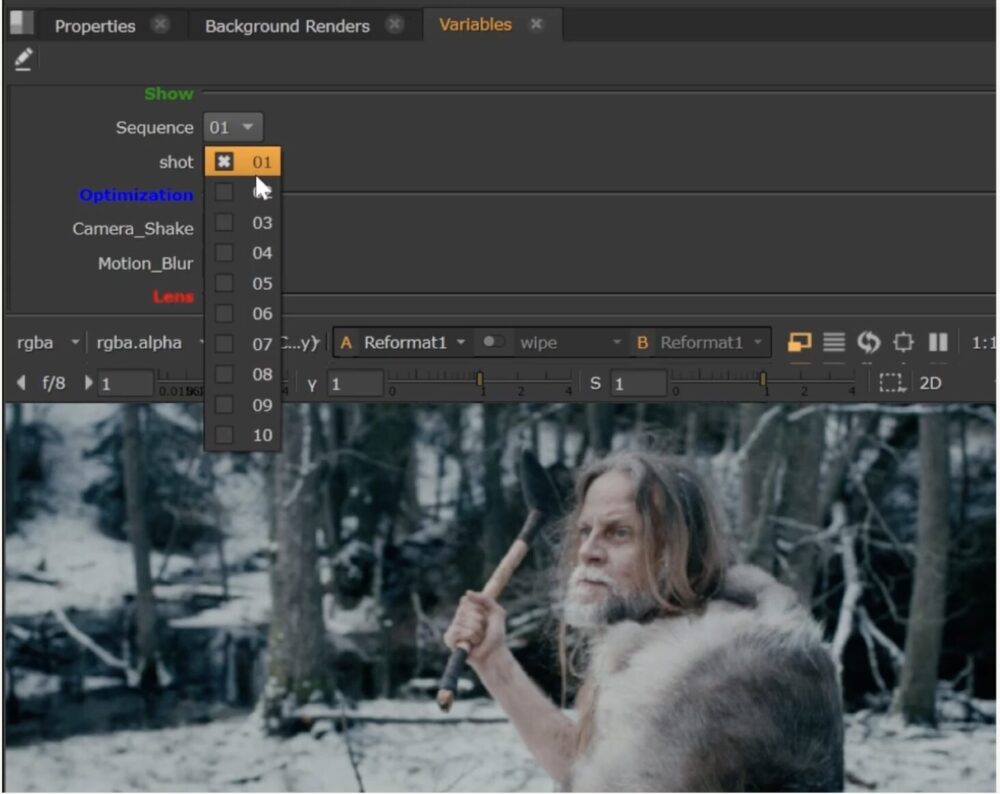
Task: Click the Motion_Blur label
Action: coord(145,263)
